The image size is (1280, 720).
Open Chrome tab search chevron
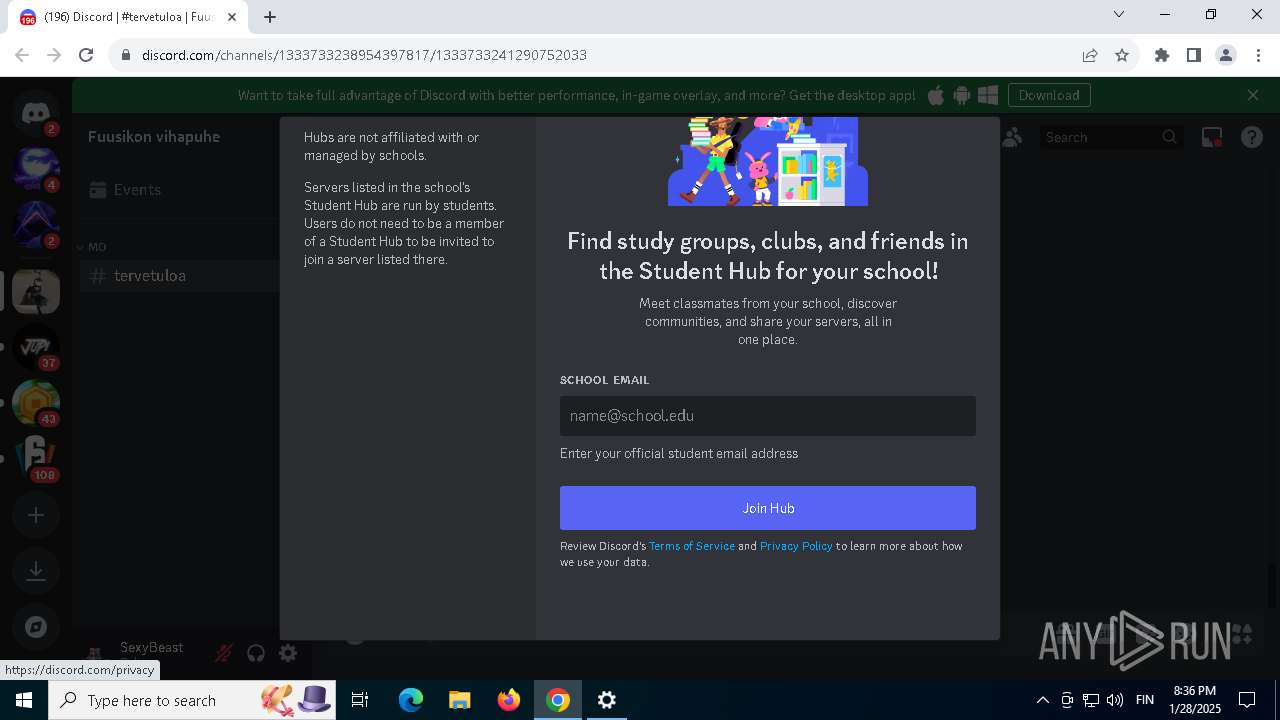pos(1119,15)
